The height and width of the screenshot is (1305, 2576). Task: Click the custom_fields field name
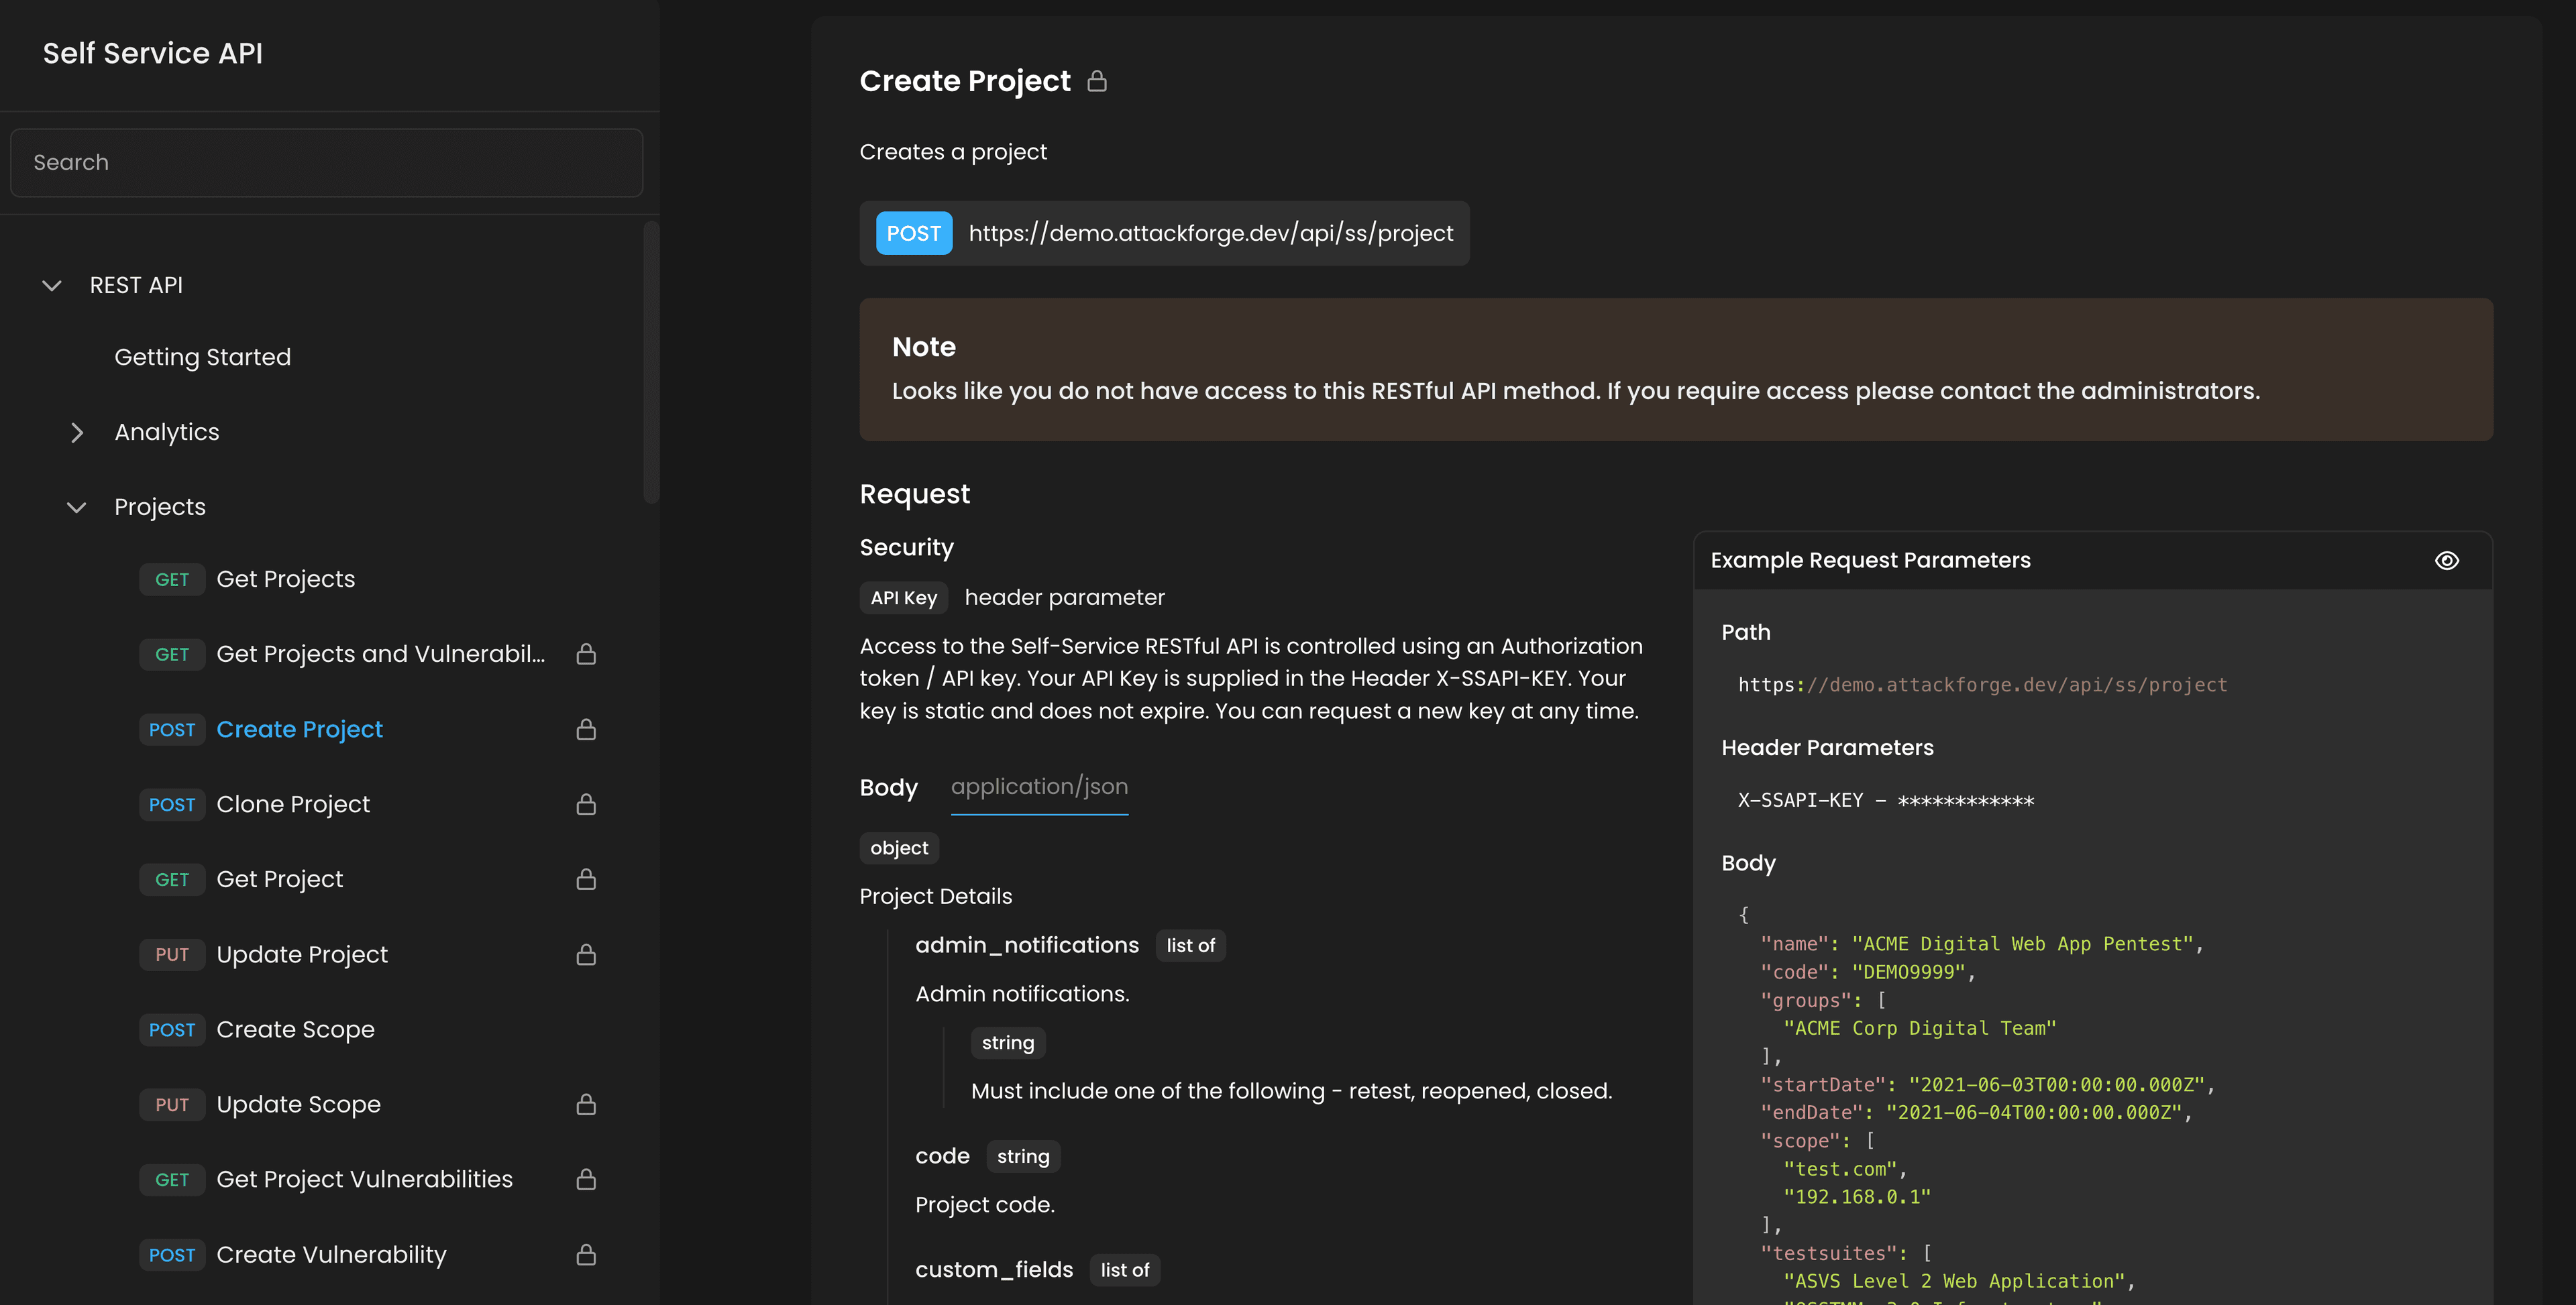tap(994, 1270)
